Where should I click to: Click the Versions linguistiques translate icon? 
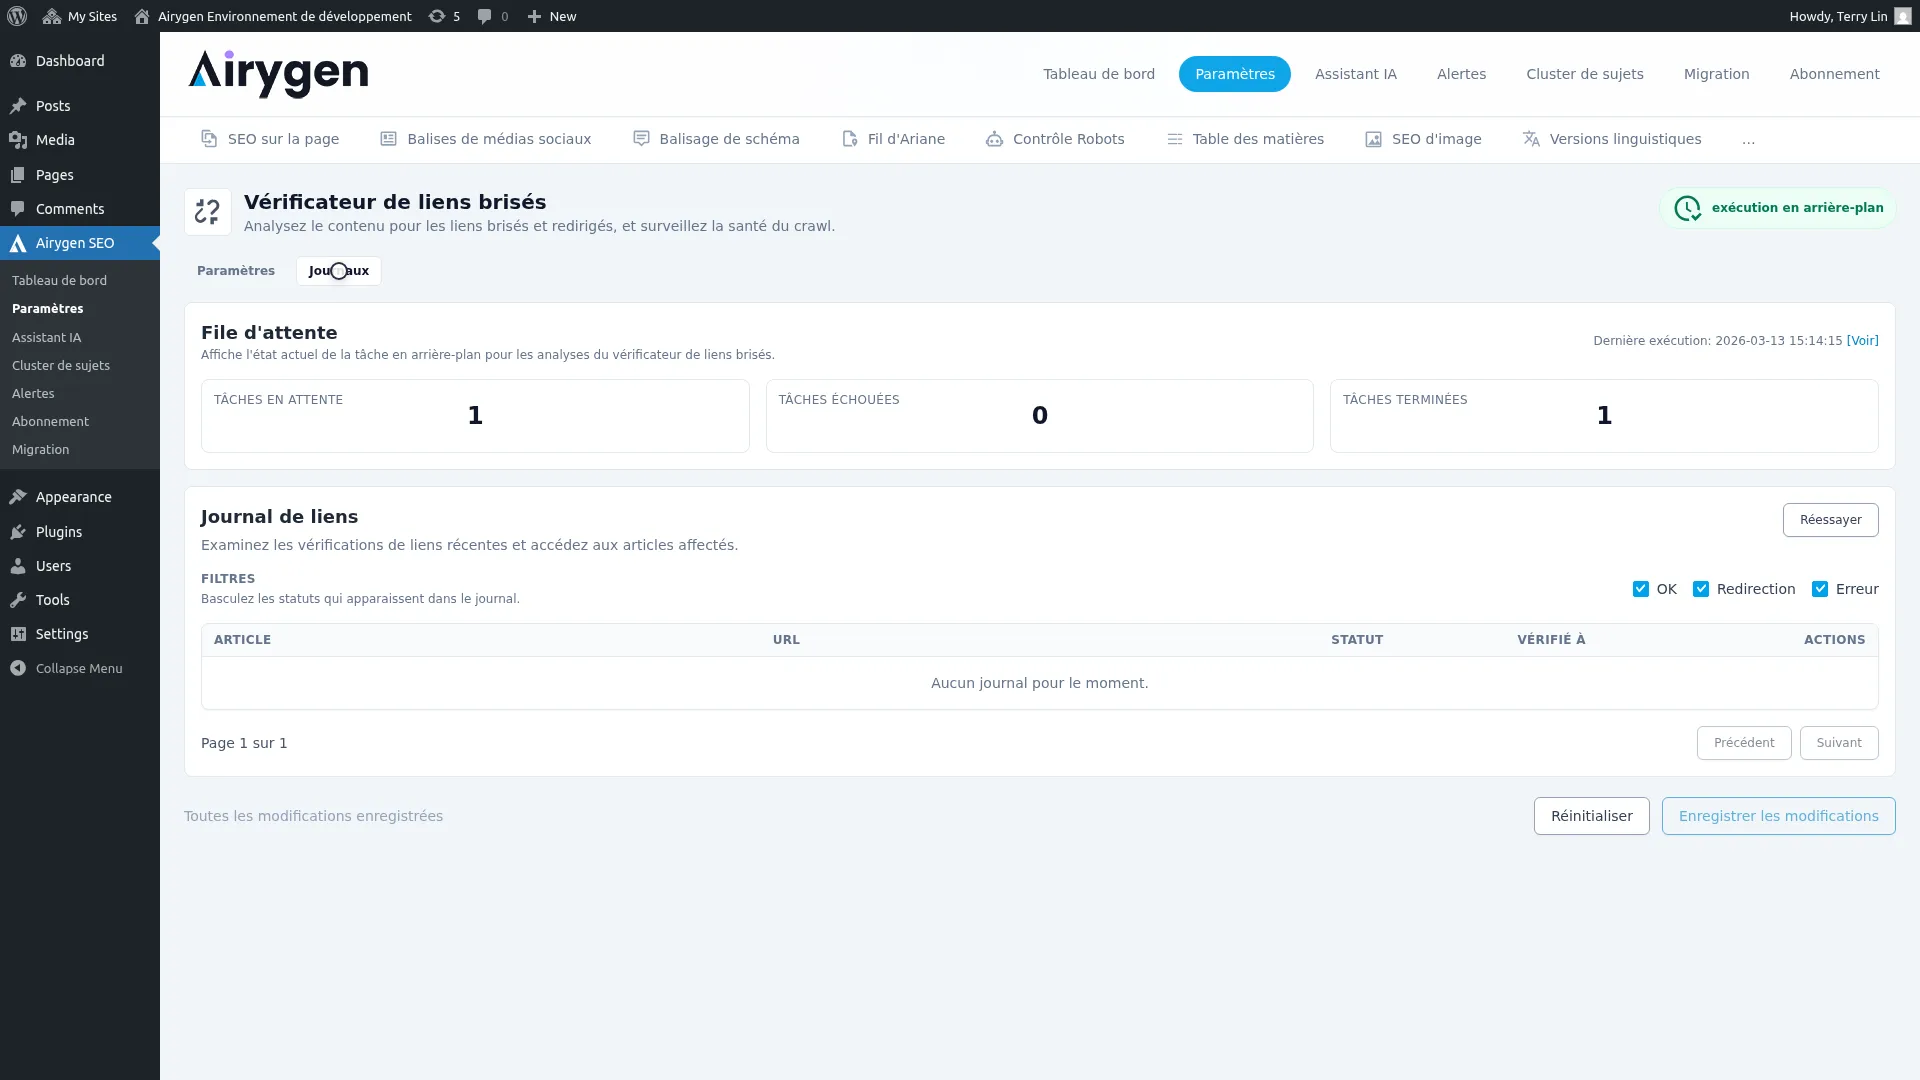coord(1531,139)
